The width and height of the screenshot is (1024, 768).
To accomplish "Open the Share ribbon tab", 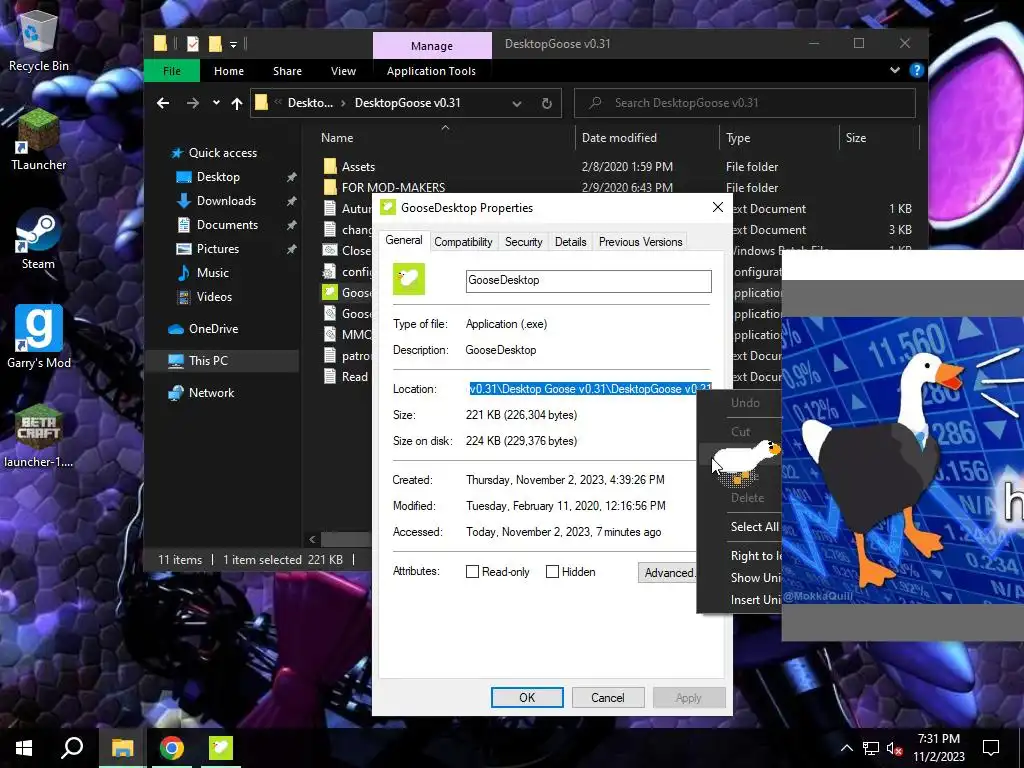I will (287, 71).
